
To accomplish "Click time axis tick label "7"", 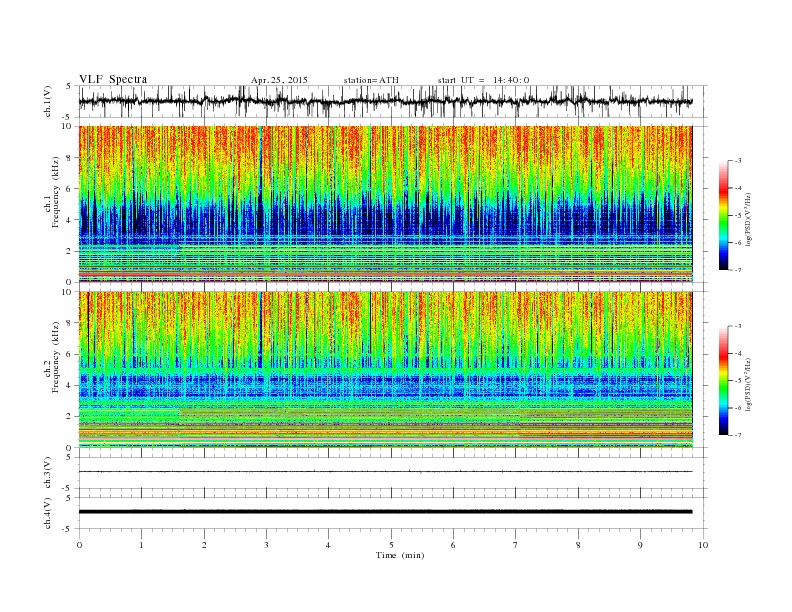I will coord(516,545).
